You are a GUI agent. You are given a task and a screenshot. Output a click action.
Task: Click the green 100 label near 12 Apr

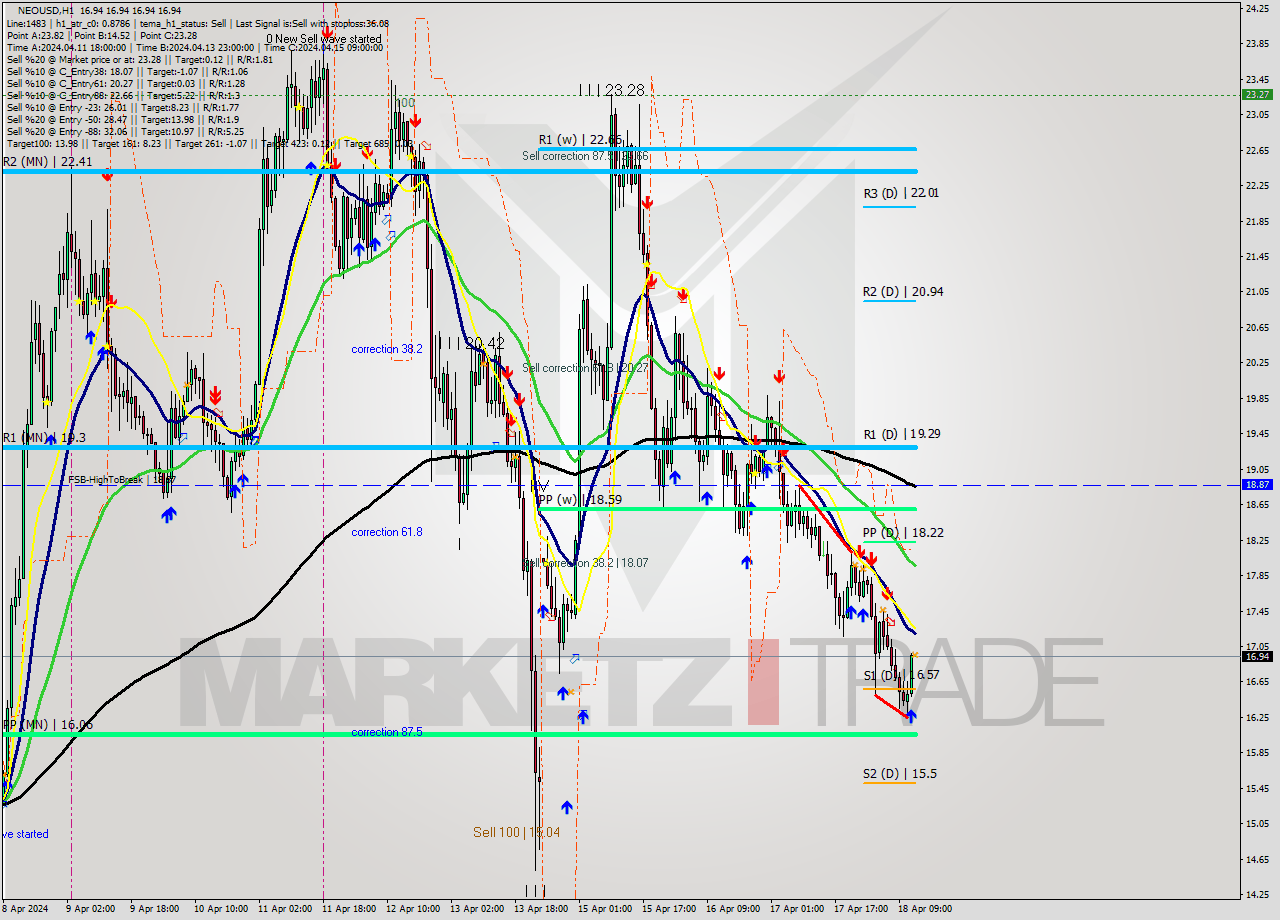point(405,103)
